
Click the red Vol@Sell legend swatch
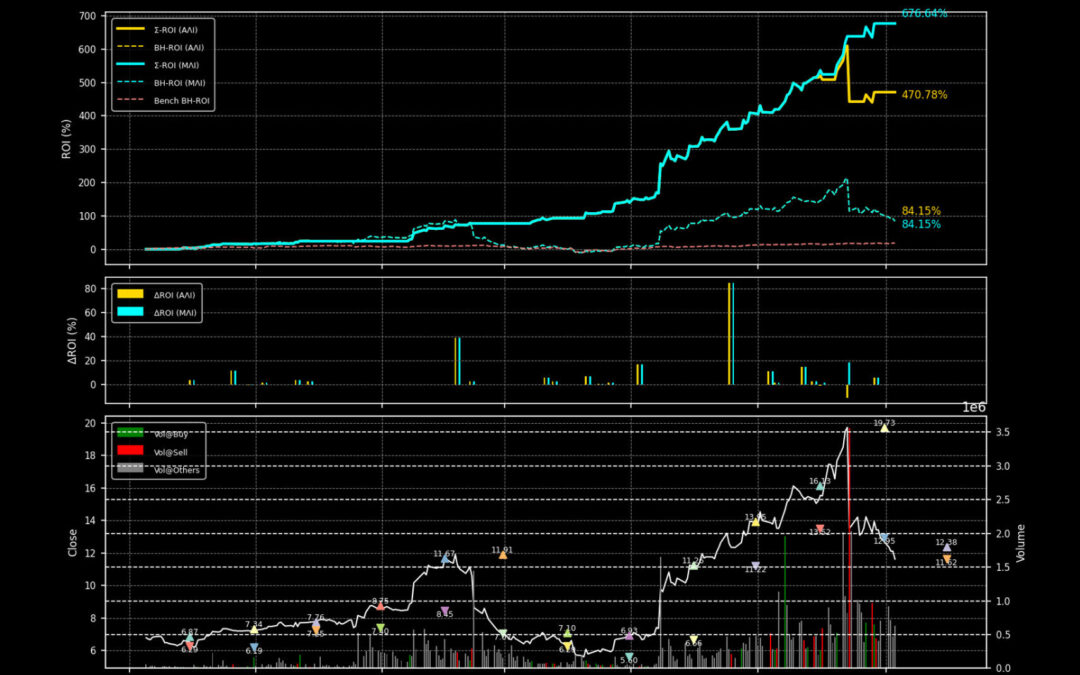pos(131,451)
